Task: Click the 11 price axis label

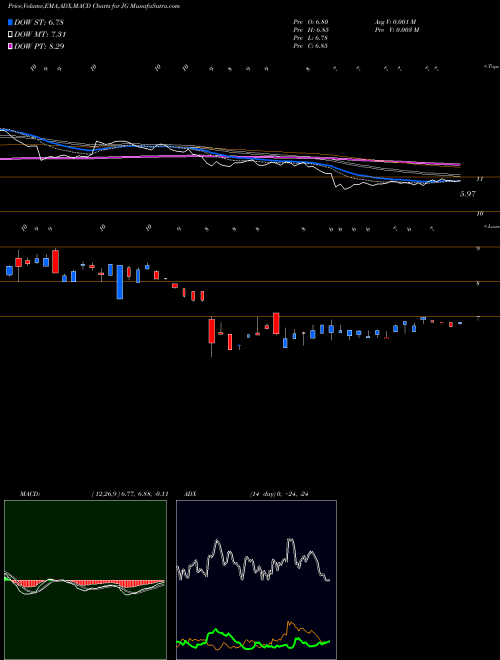Action: click(x=479, y=179)
